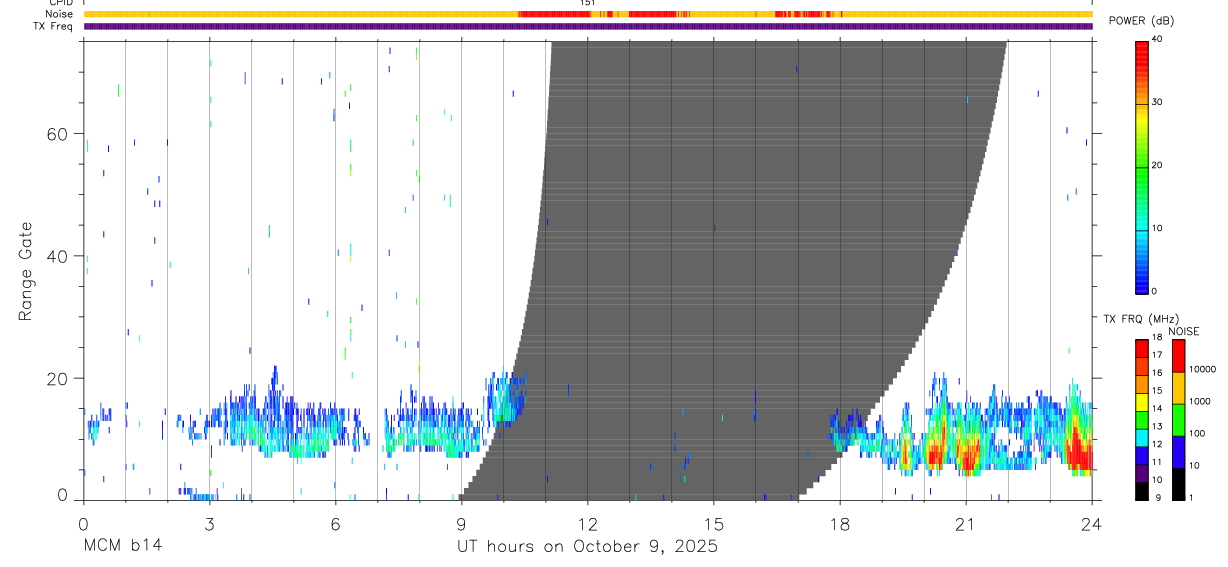Select the yellow-red Noise strip above plot
The width and height of the screenshot is (1228, 567).
point(588,14)
